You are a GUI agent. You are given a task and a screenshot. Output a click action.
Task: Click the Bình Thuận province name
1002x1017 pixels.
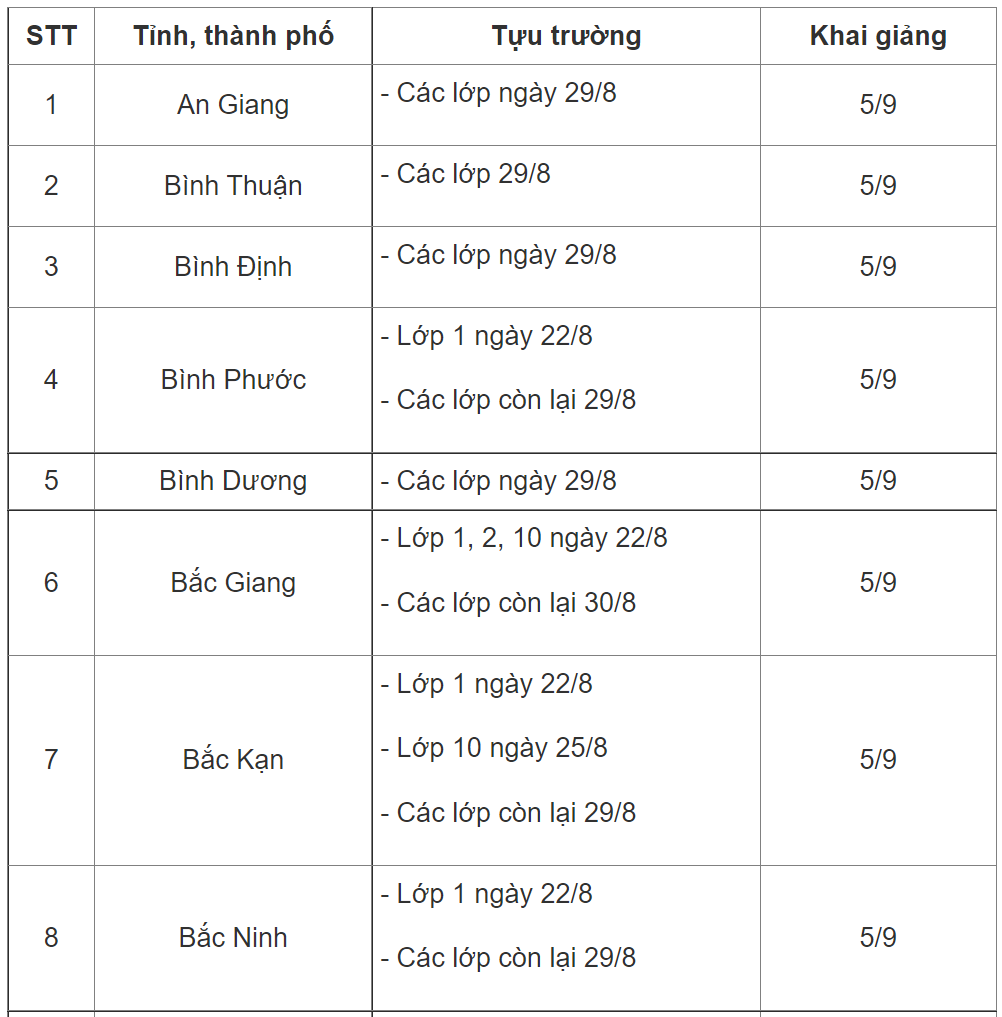point(233,186)
